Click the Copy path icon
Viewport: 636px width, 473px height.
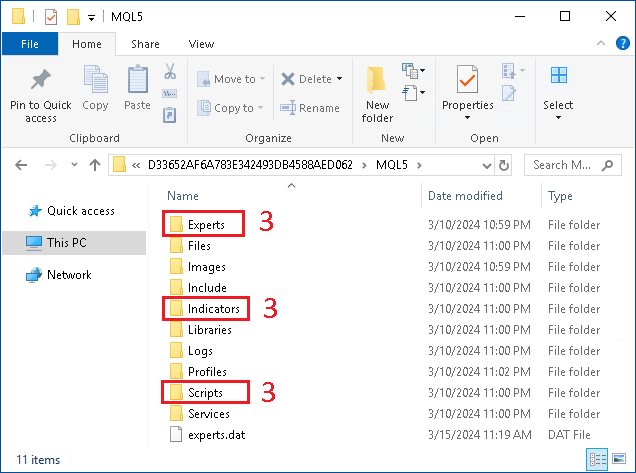(x=170, y=94)
